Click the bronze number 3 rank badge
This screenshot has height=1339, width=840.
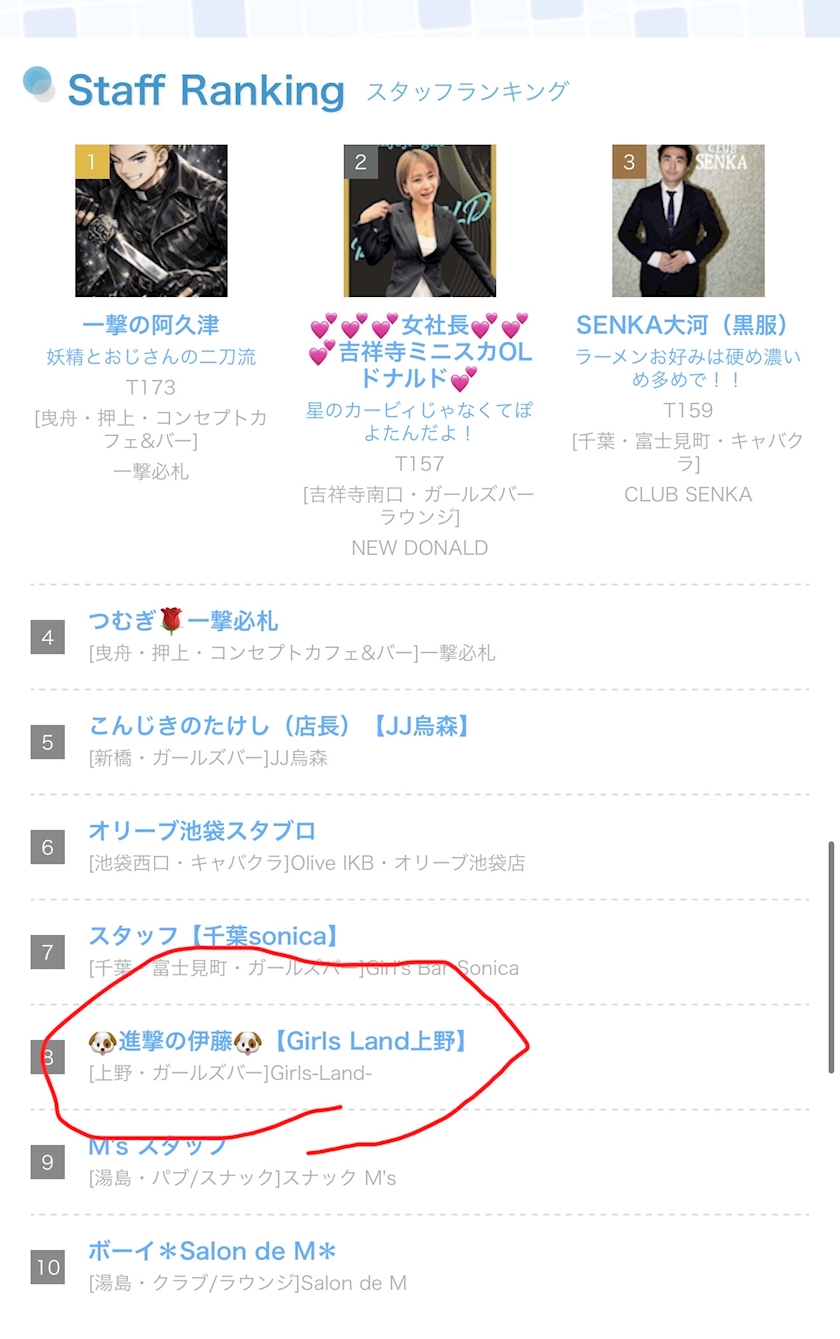pos(629,161)
